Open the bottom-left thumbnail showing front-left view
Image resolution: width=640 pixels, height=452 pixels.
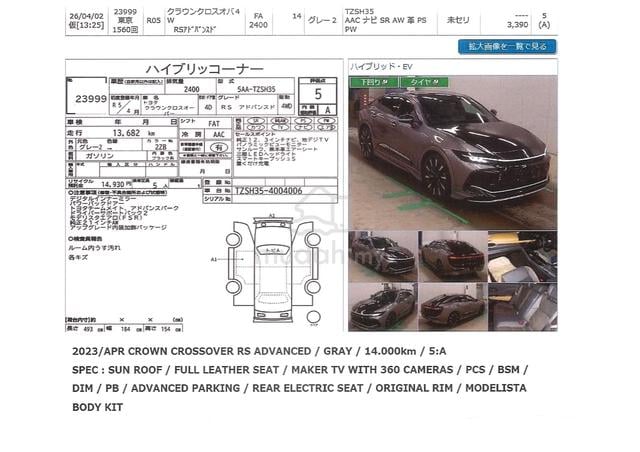click(x=383, y=307)
